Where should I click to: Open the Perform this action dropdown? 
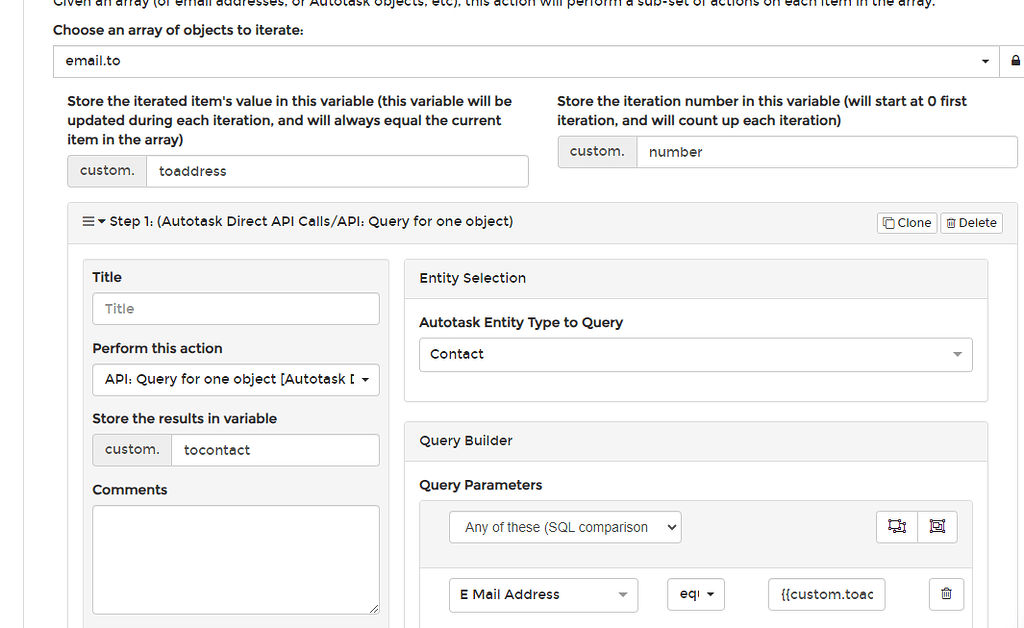[x=235, y=380]
